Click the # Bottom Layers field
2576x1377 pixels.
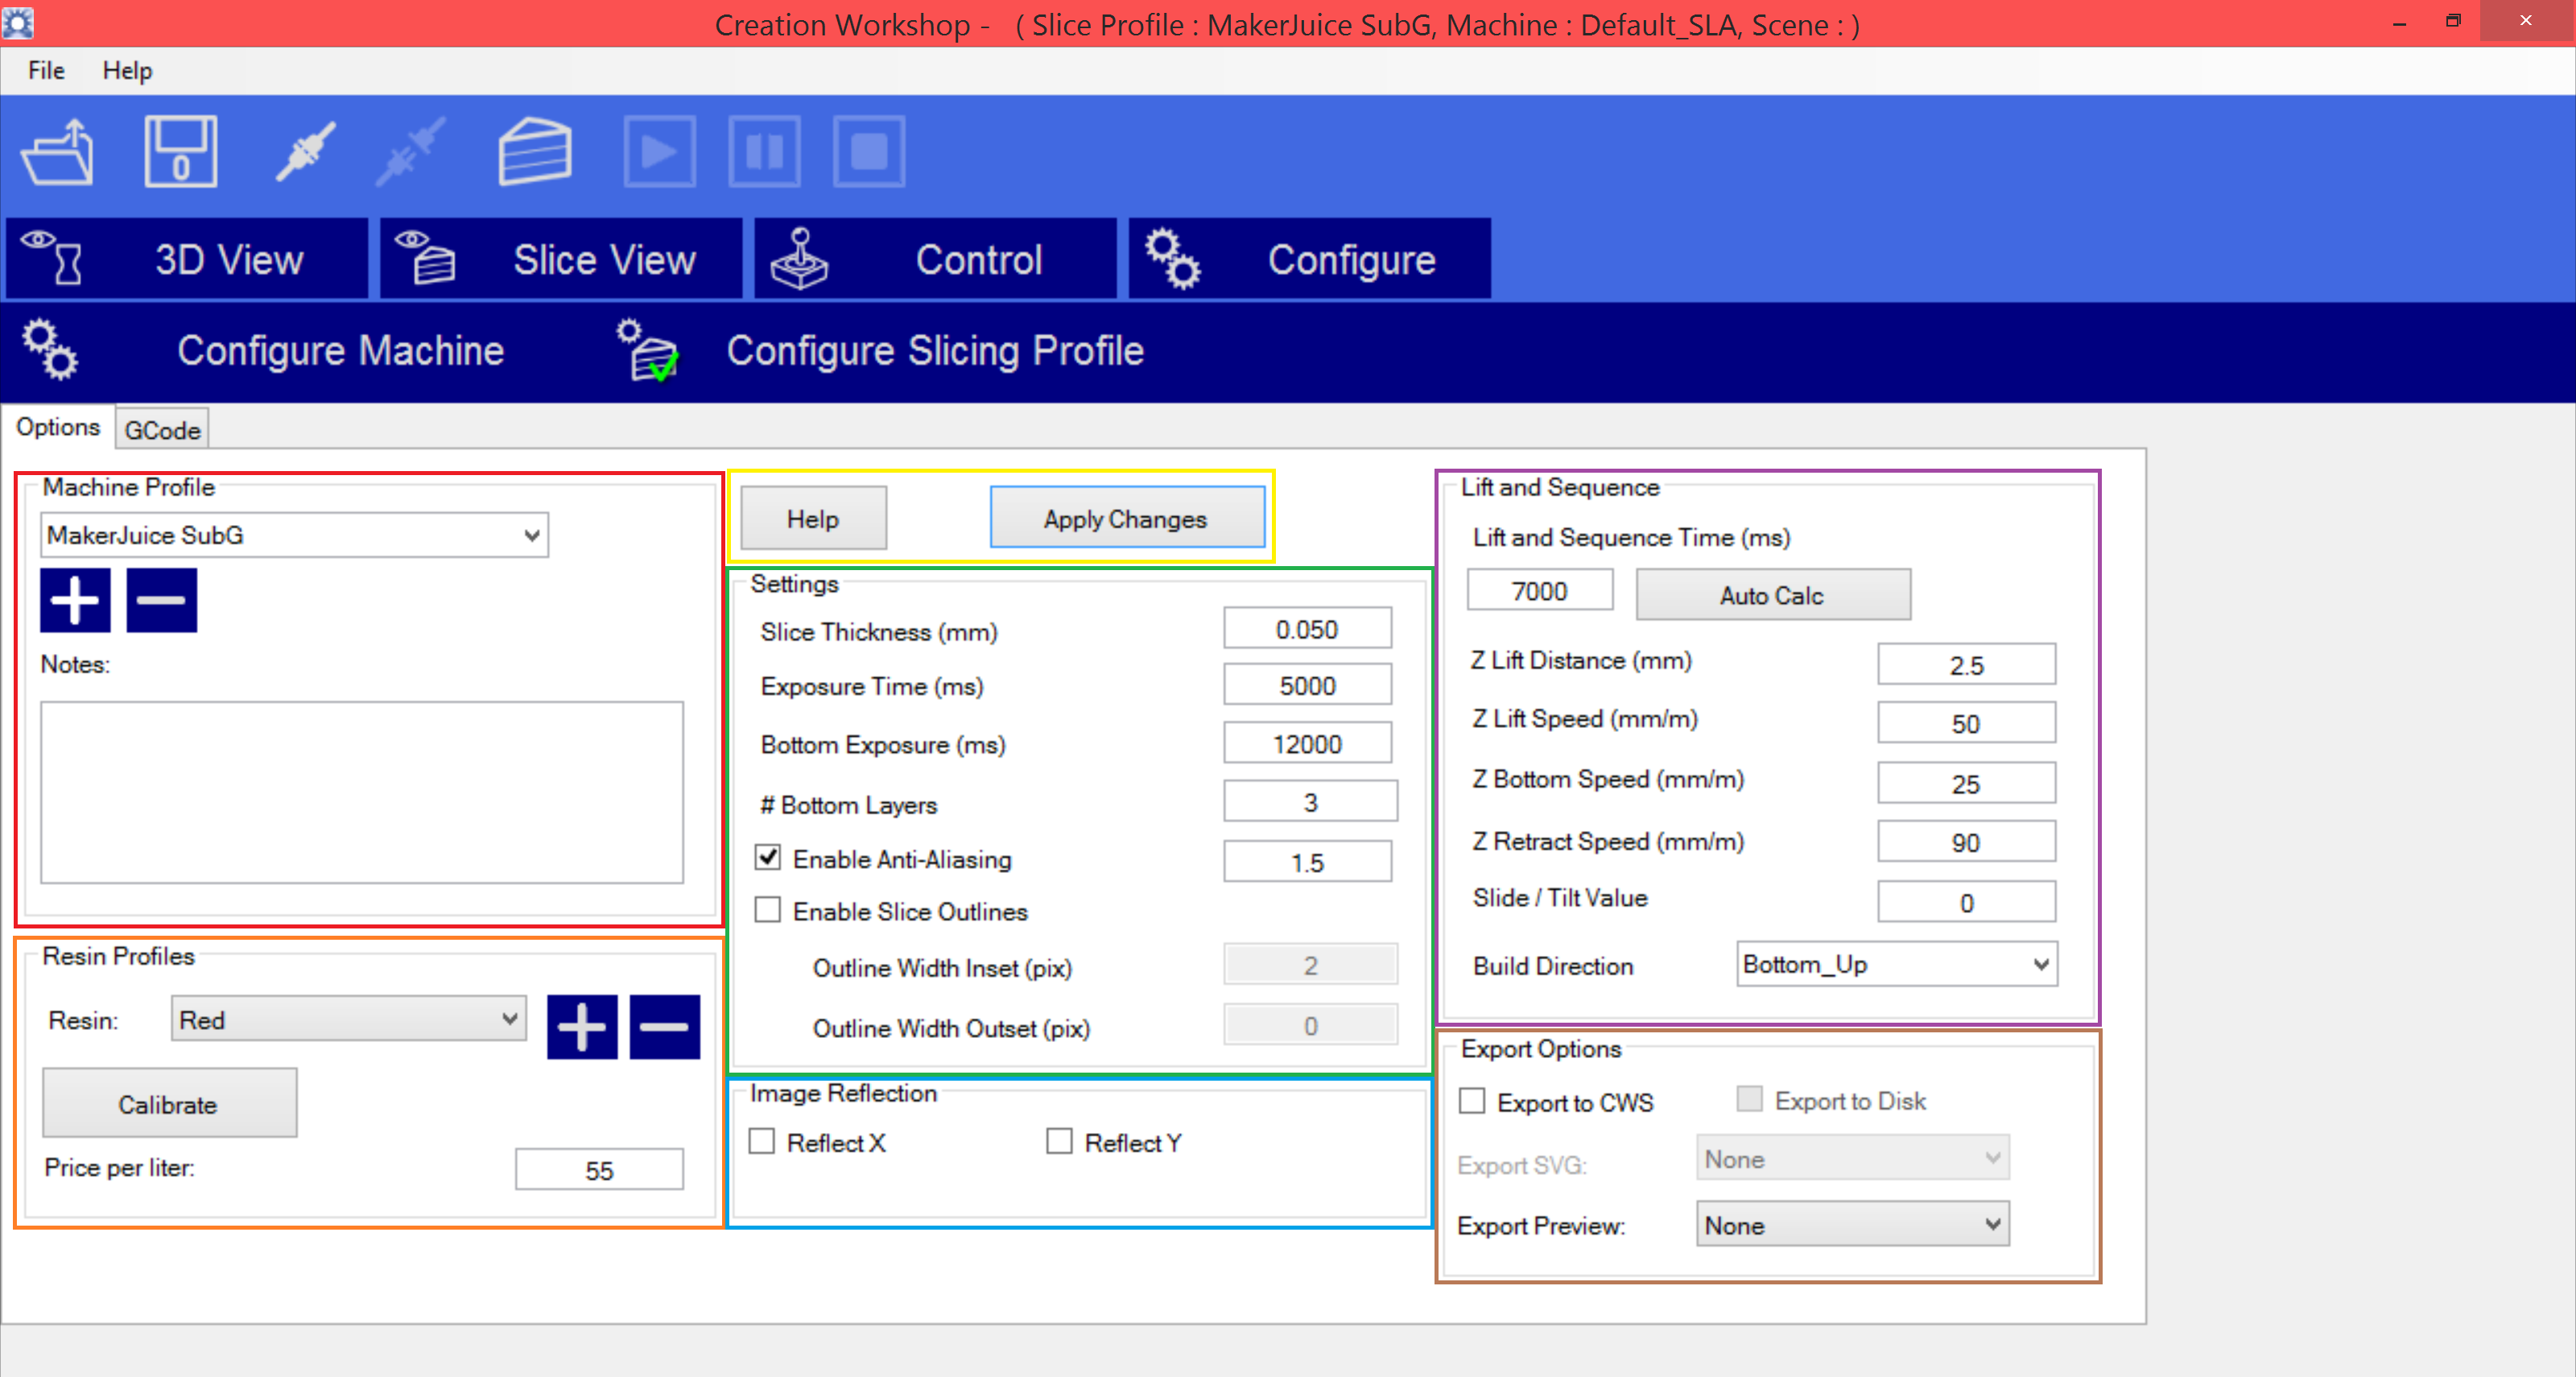coord(1310,801)
